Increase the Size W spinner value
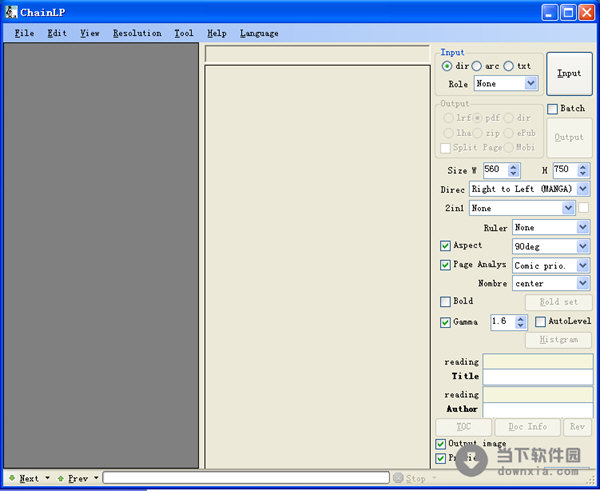Viewport: 600px width, 491px height. [514, 167]
